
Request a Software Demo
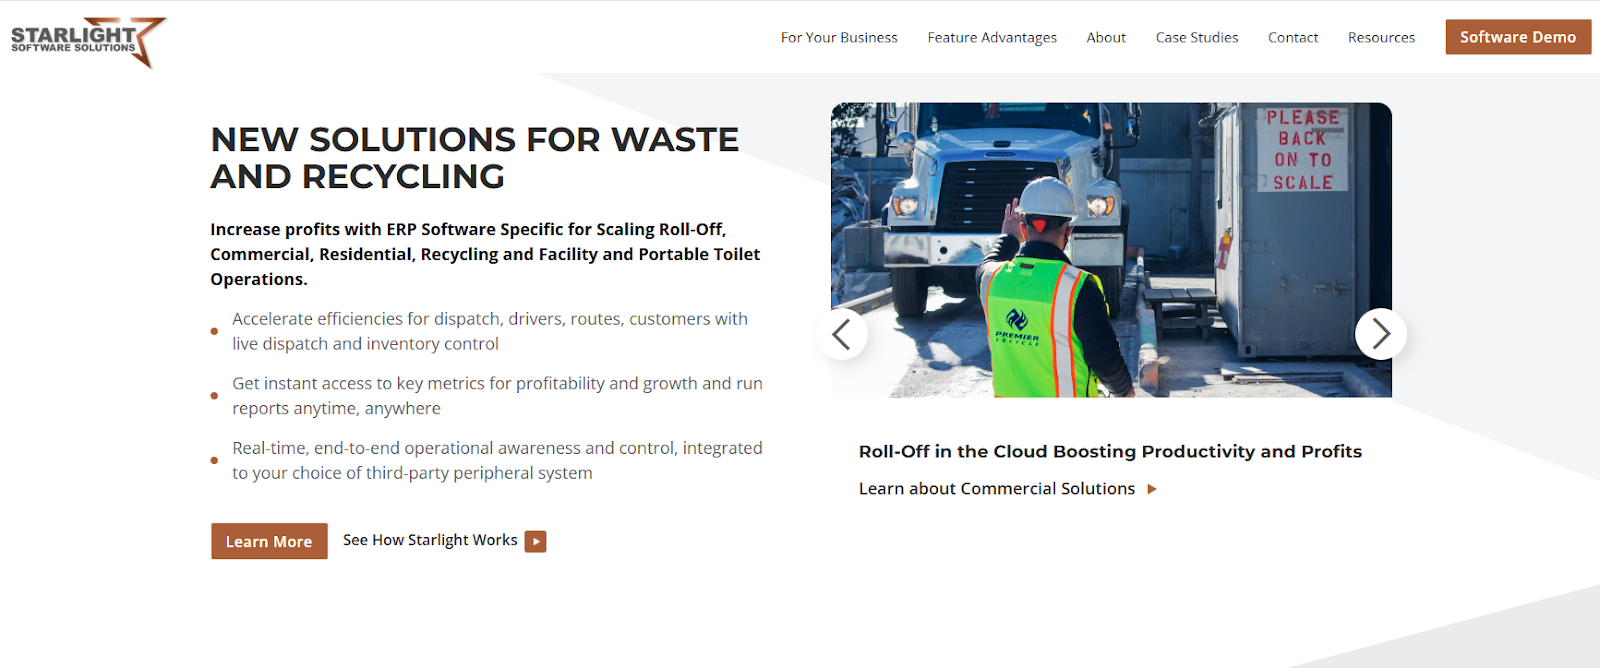1518,37
